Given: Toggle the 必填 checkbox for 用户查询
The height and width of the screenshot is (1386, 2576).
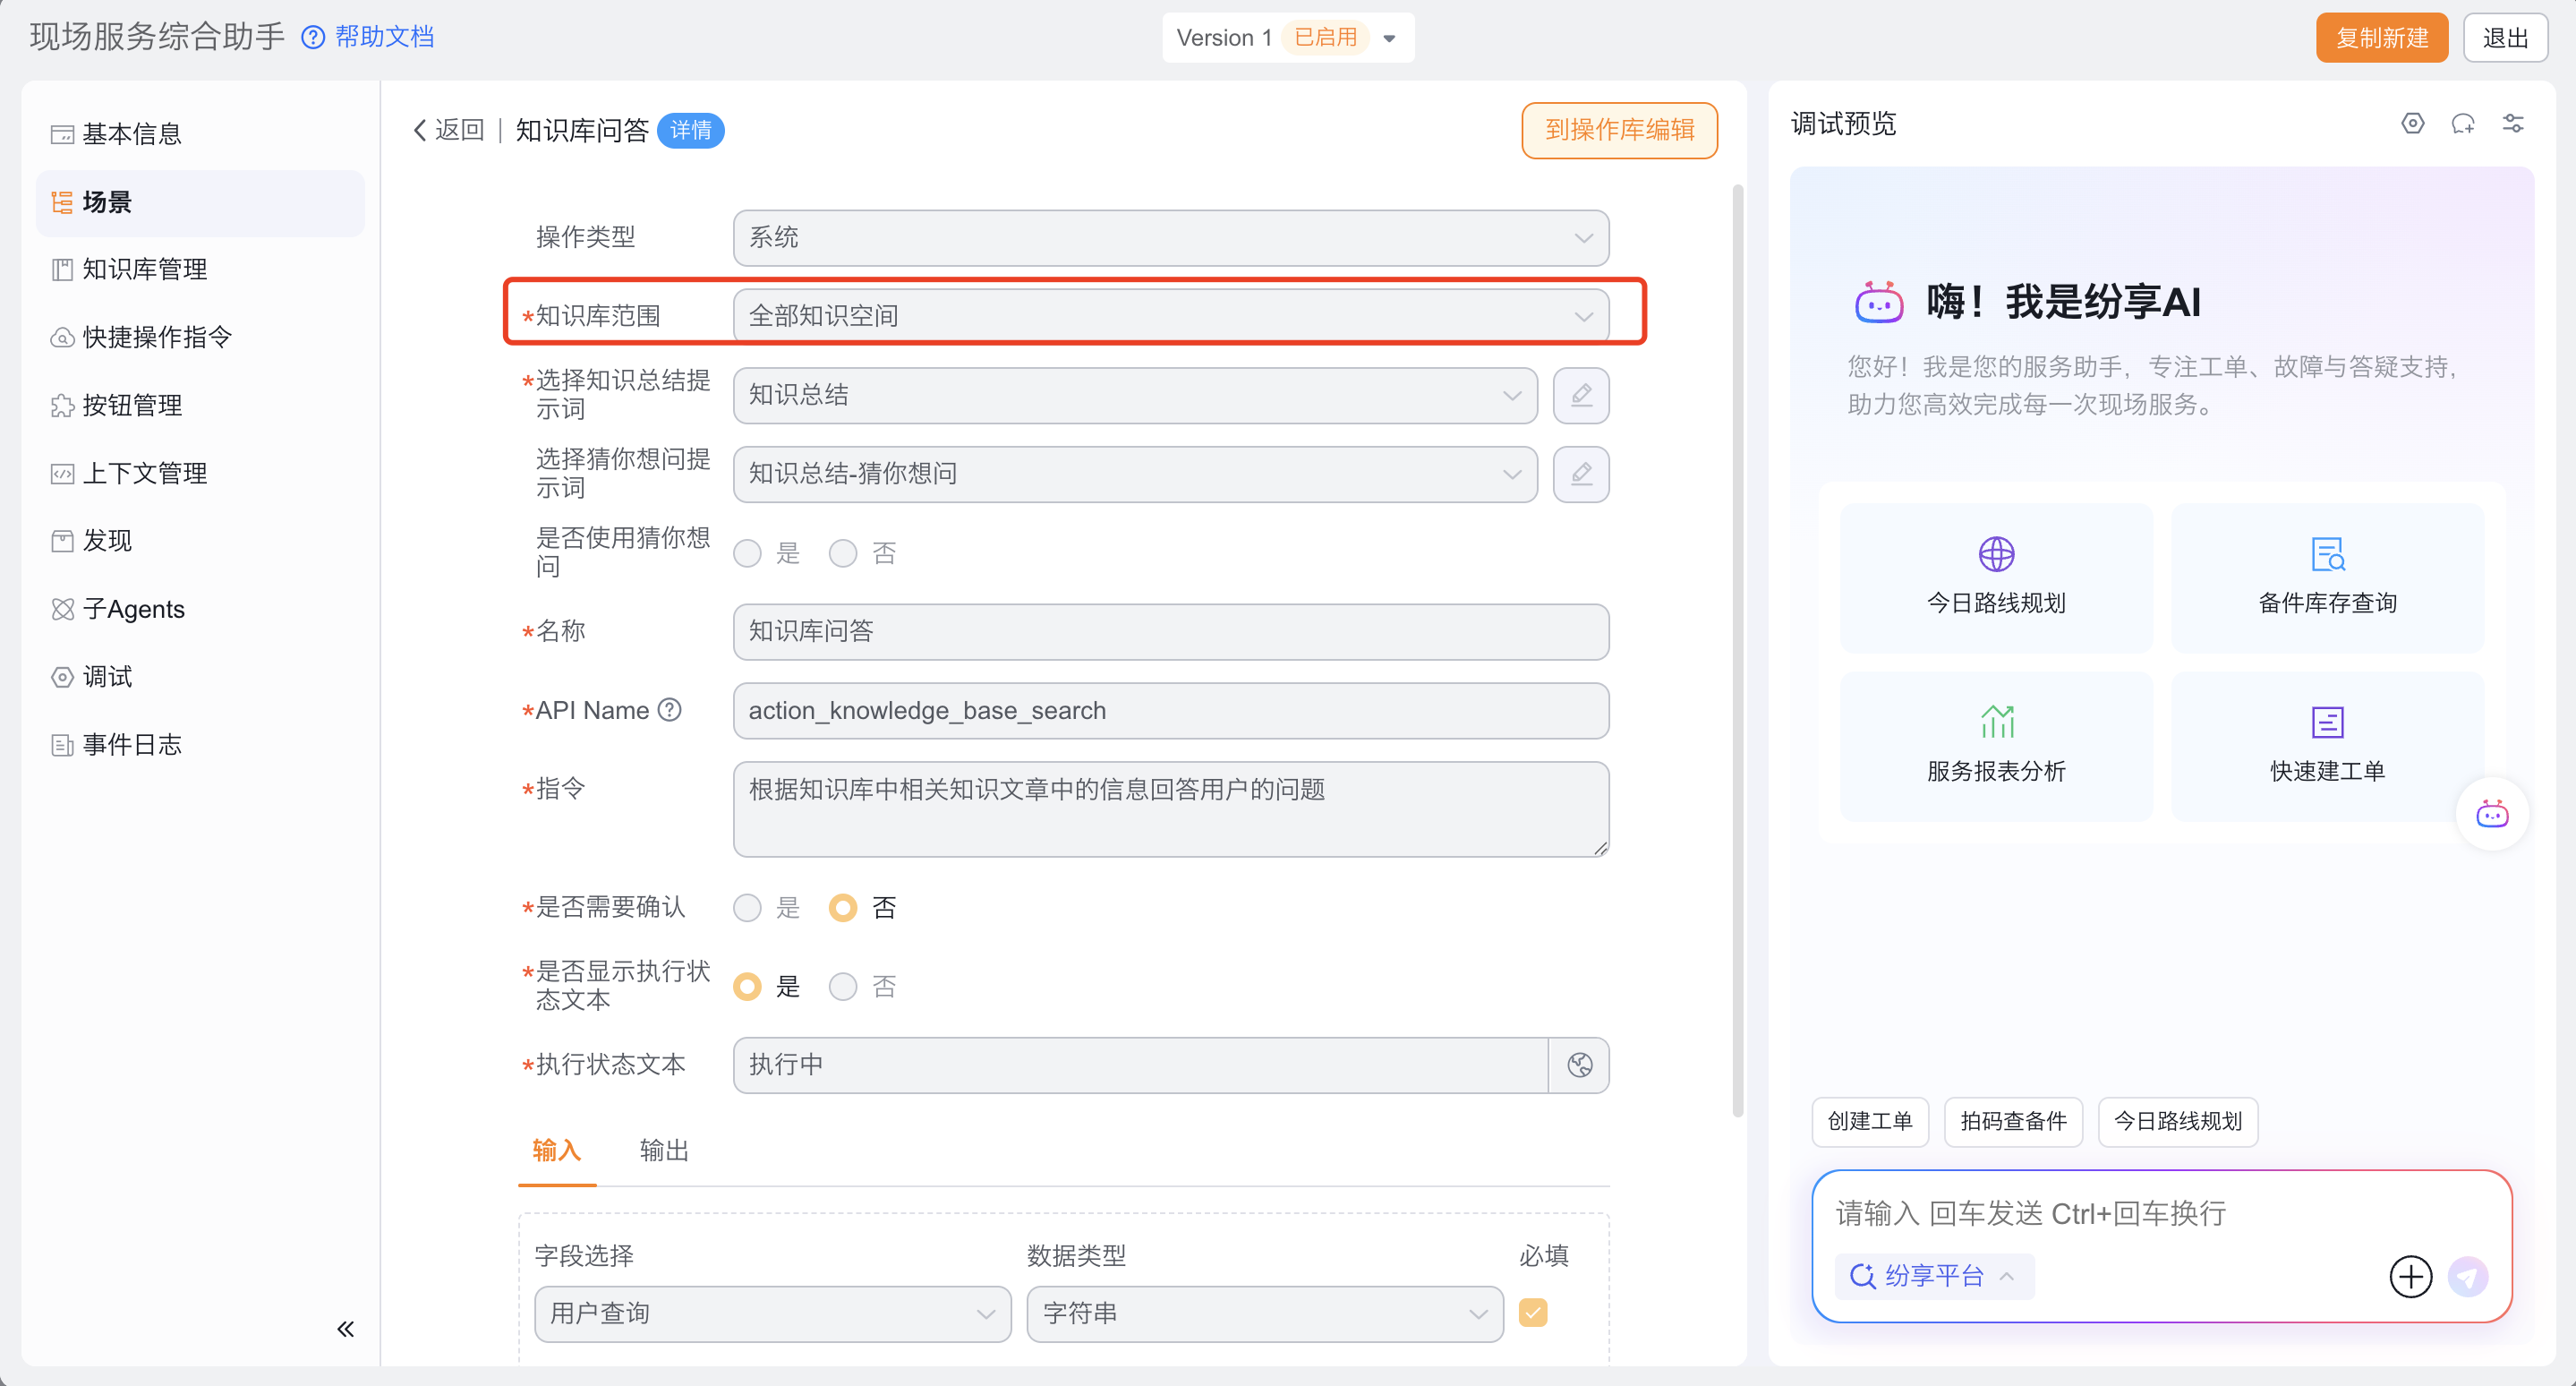Looking at the screenshot, I should tap(1532, 1312).
